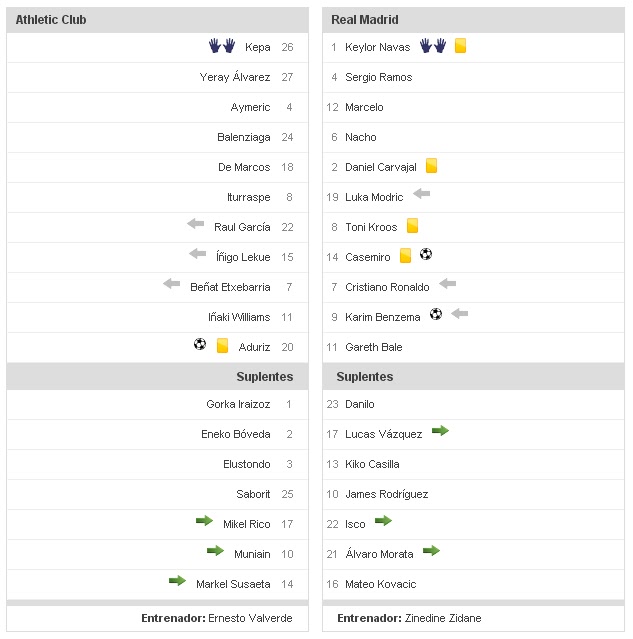The height and width of the screenshot is (639, 633).
Task: Select the Real Madrid team header
Action: tap(367, 20)
